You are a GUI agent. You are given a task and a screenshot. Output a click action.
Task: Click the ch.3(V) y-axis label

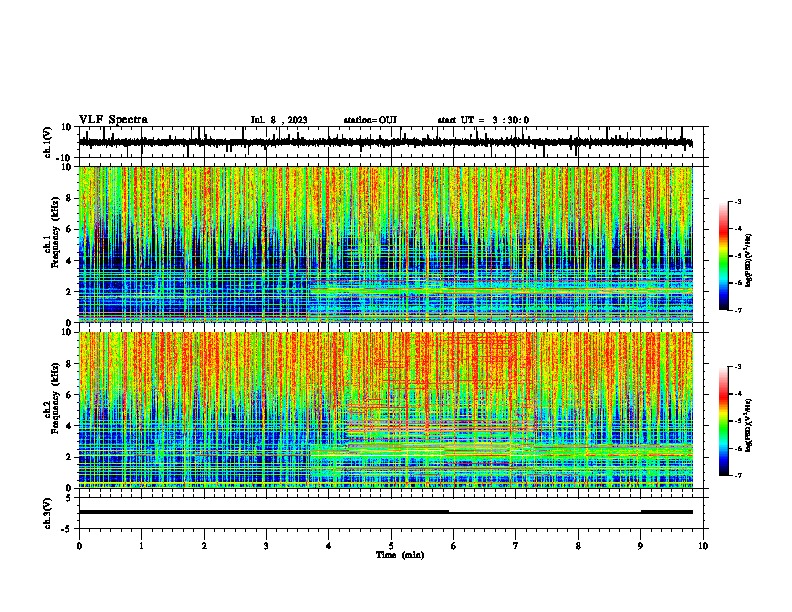click(x=48, y=513)
